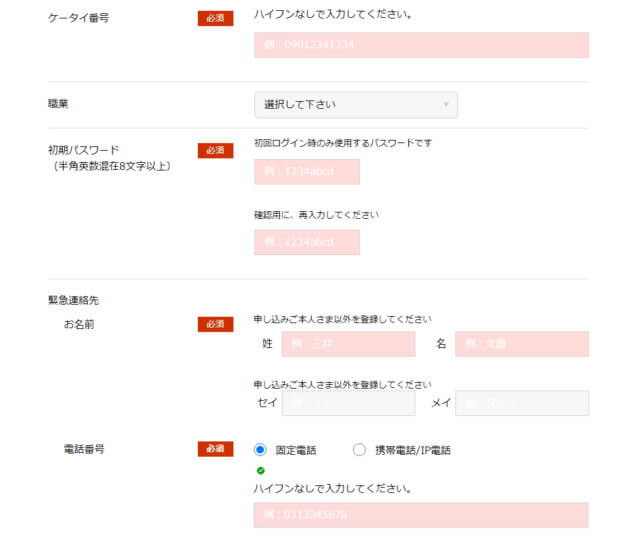Click the password confirmation 再入力 field
Image resolution: width=638 pixels, height=540 pixels.
(307, 242)
